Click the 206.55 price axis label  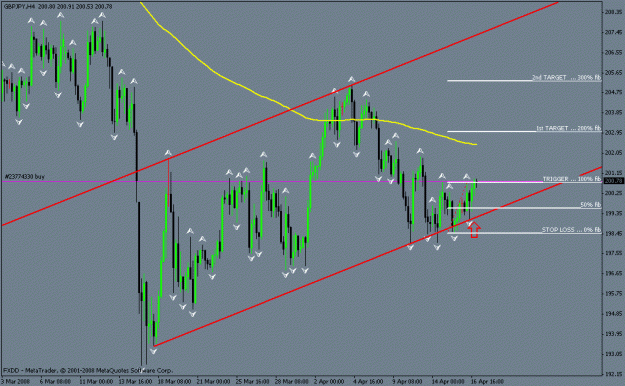pyautogui.click(x=613, y=52)
